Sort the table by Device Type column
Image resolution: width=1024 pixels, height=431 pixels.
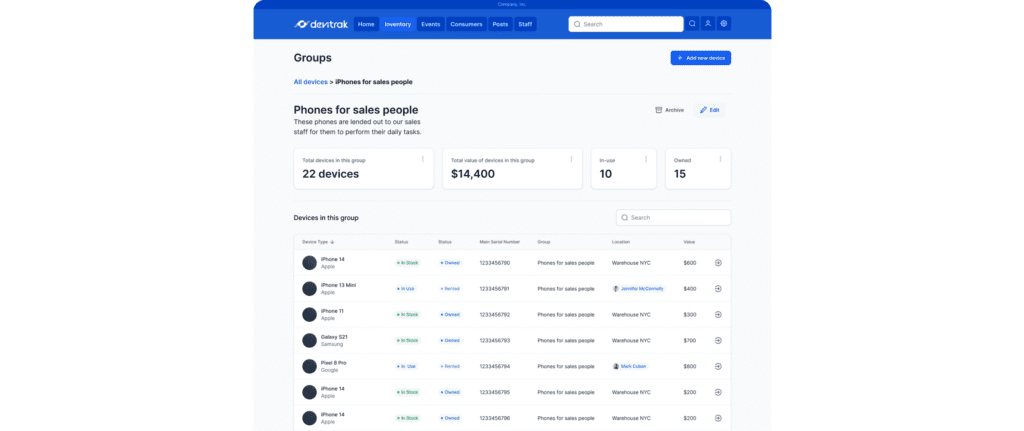point(319,242)
